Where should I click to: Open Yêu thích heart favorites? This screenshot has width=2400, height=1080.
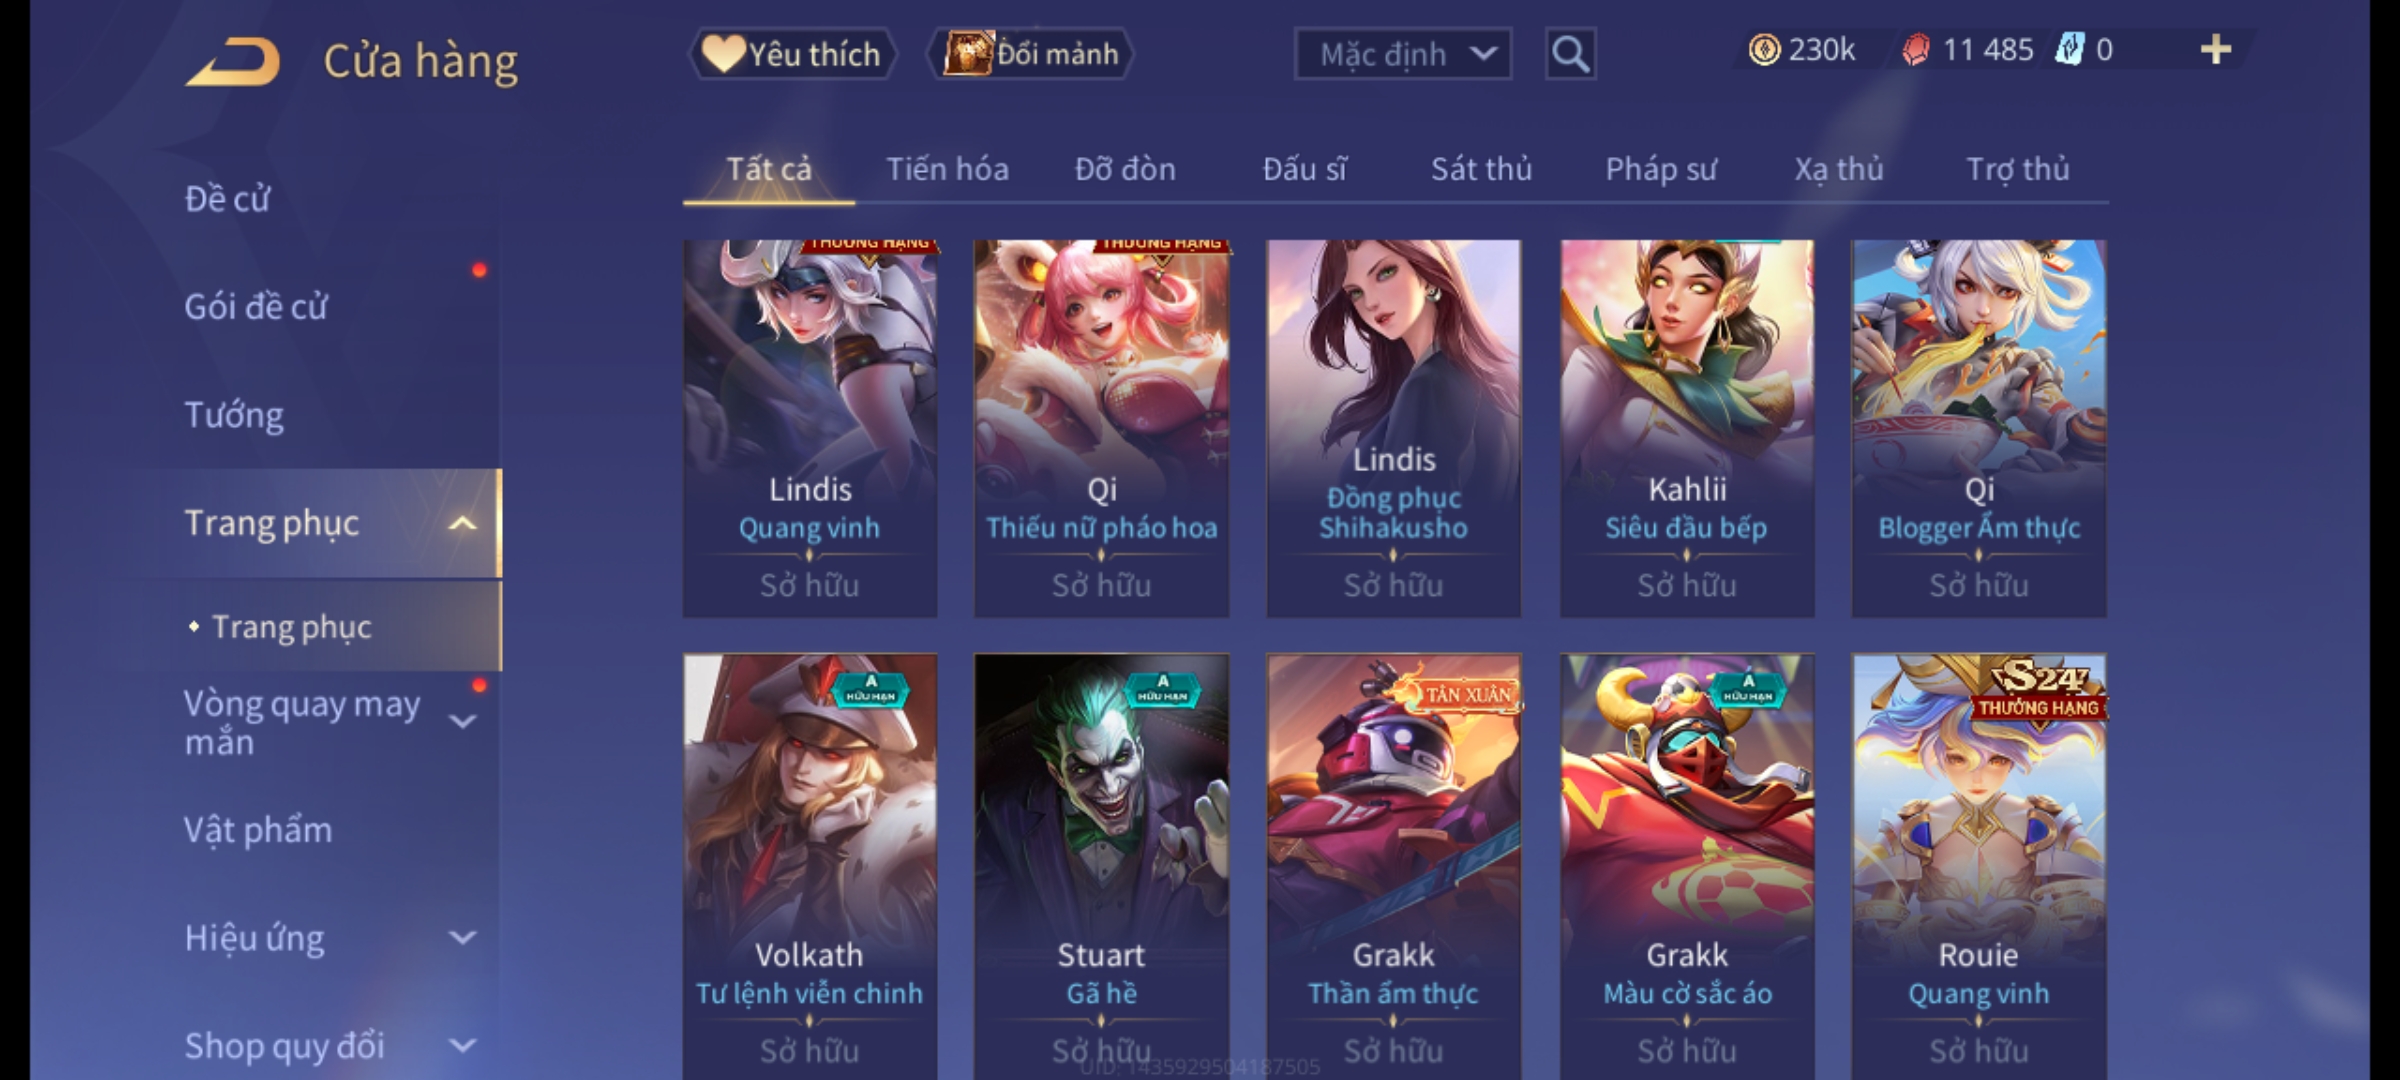click(792, 54)
